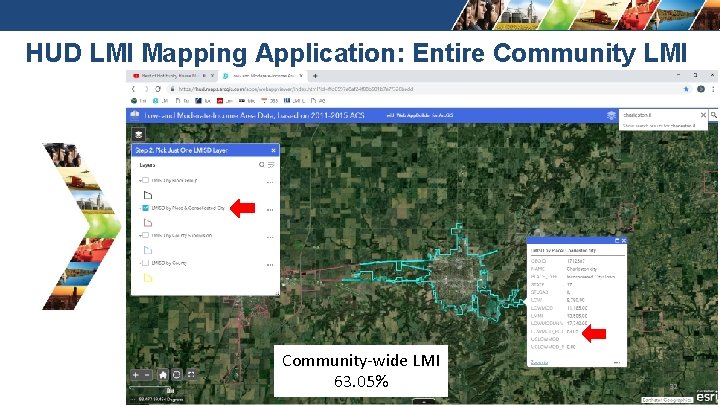Open options menu for first LMISD layer
The width and height of the screenshot is (720, 405).
click(x=270, y=182)
